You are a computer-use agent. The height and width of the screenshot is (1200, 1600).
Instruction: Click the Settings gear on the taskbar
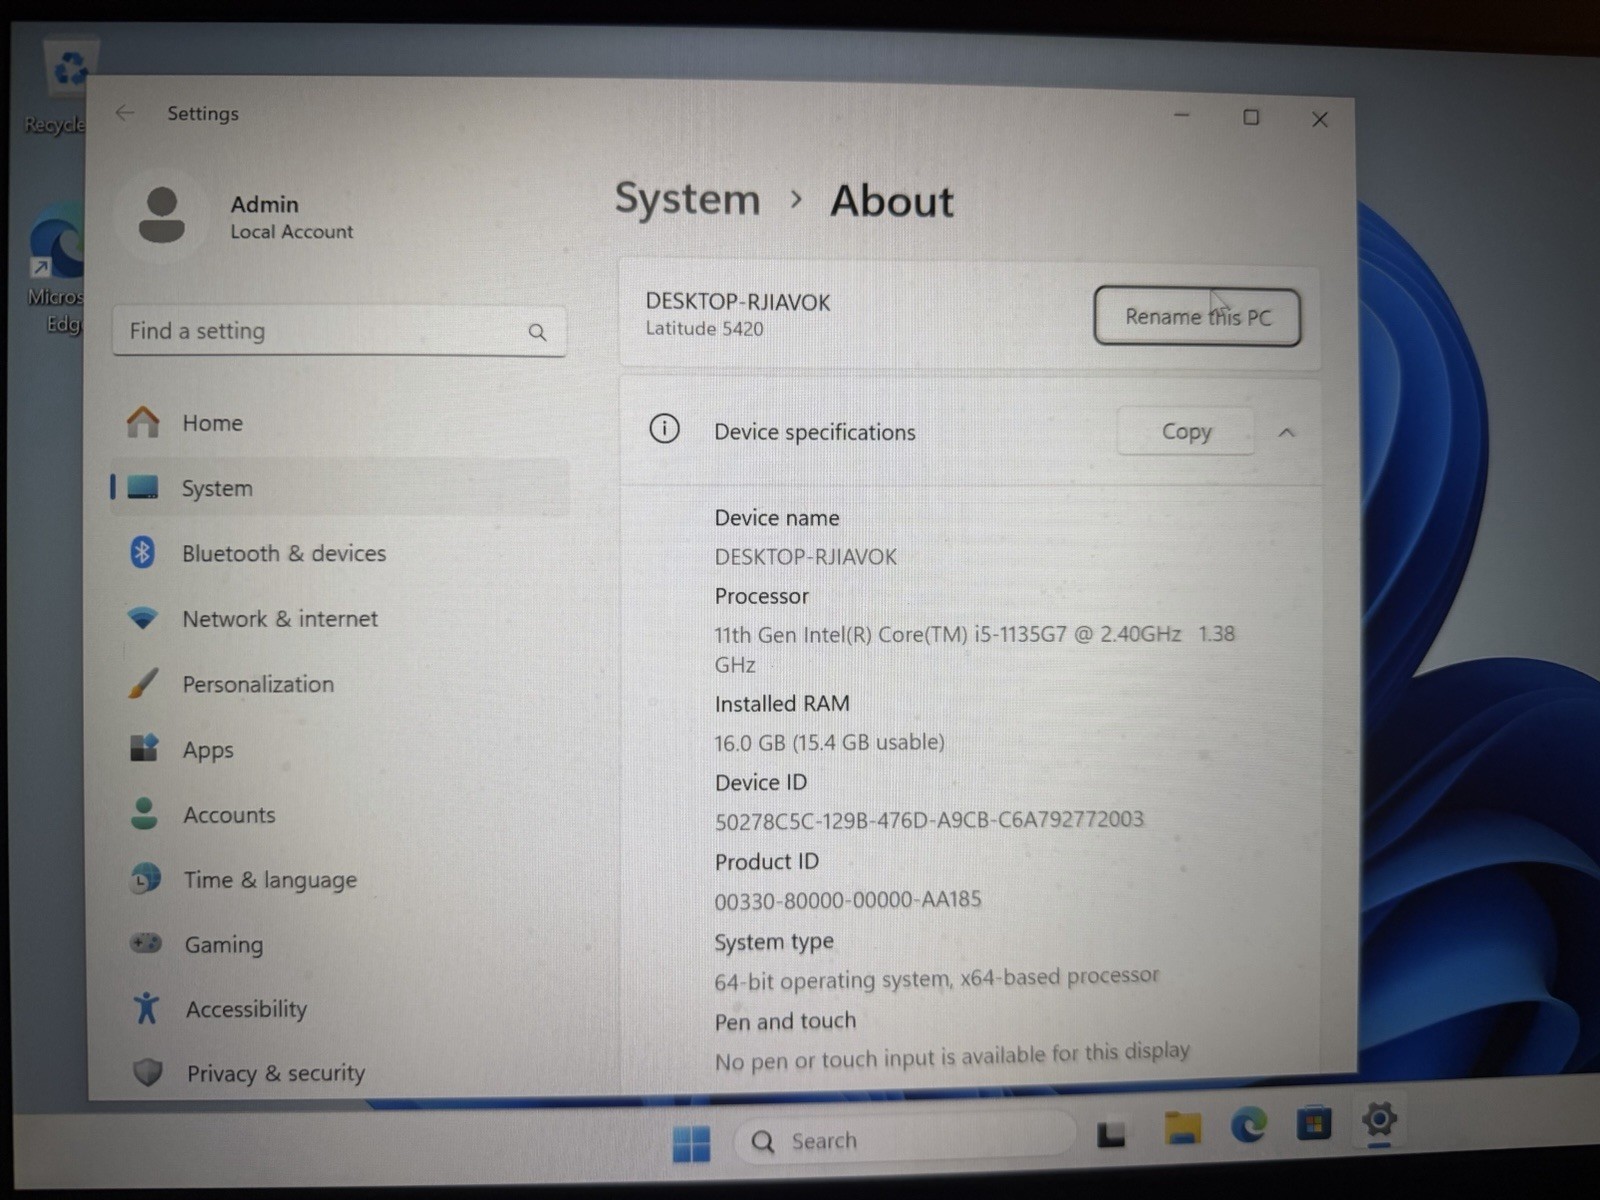(x=1379, y=1119)
